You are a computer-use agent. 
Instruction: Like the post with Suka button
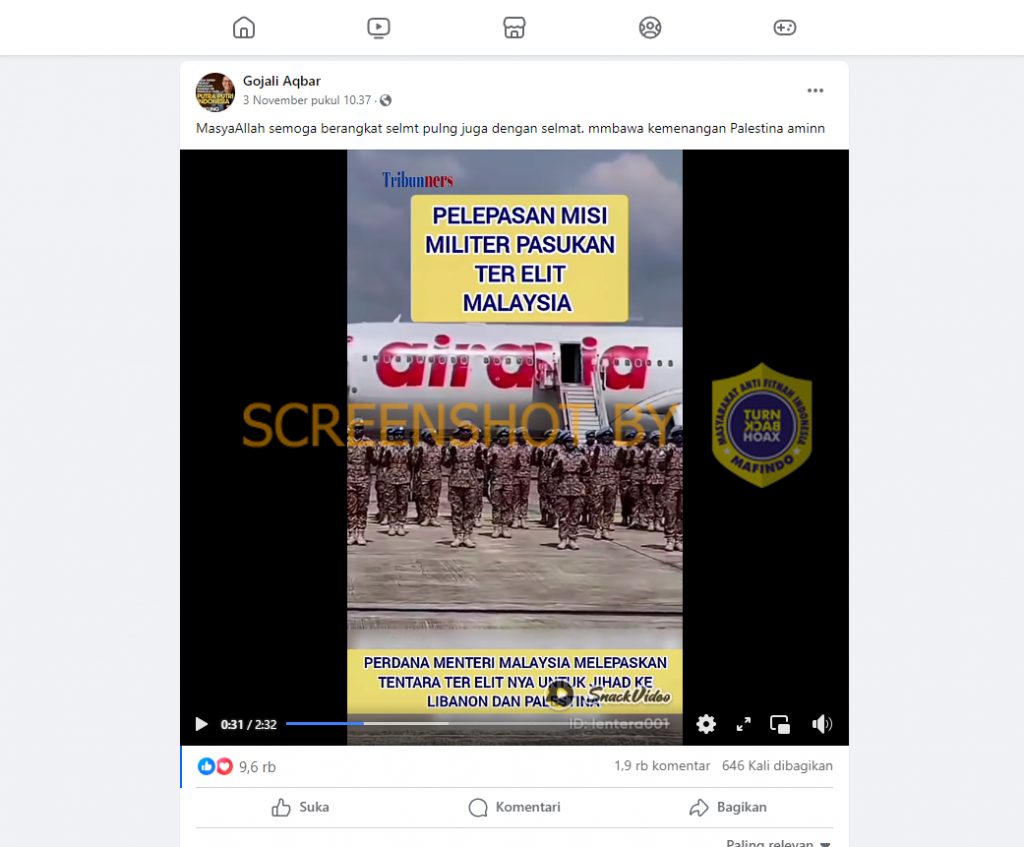point(300,808)
